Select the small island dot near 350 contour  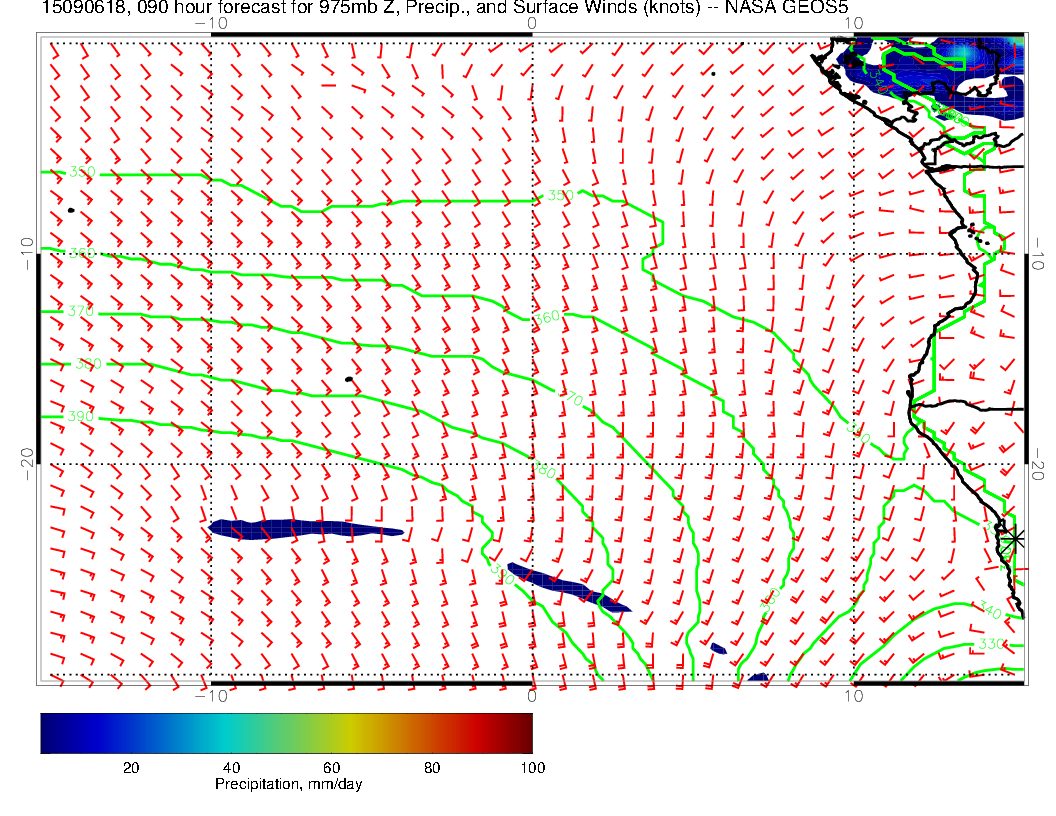click(71, 210)
